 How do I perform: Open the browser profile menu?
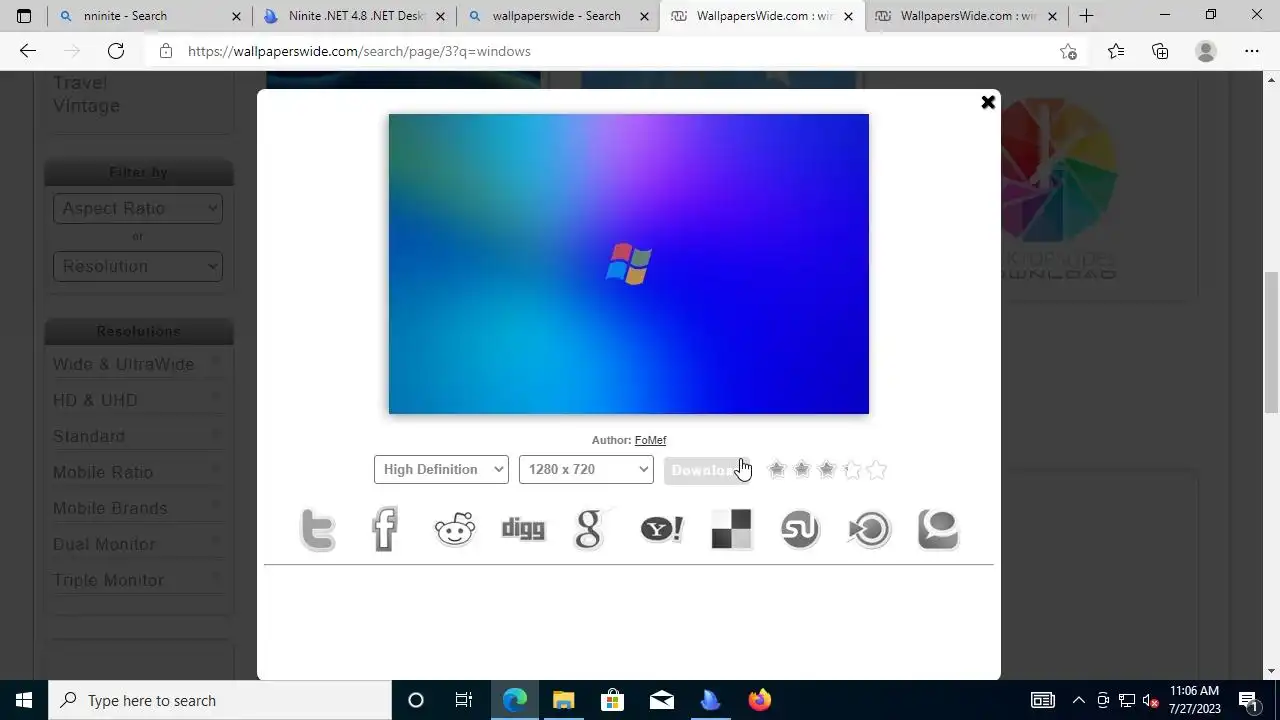click(1206, 51)
